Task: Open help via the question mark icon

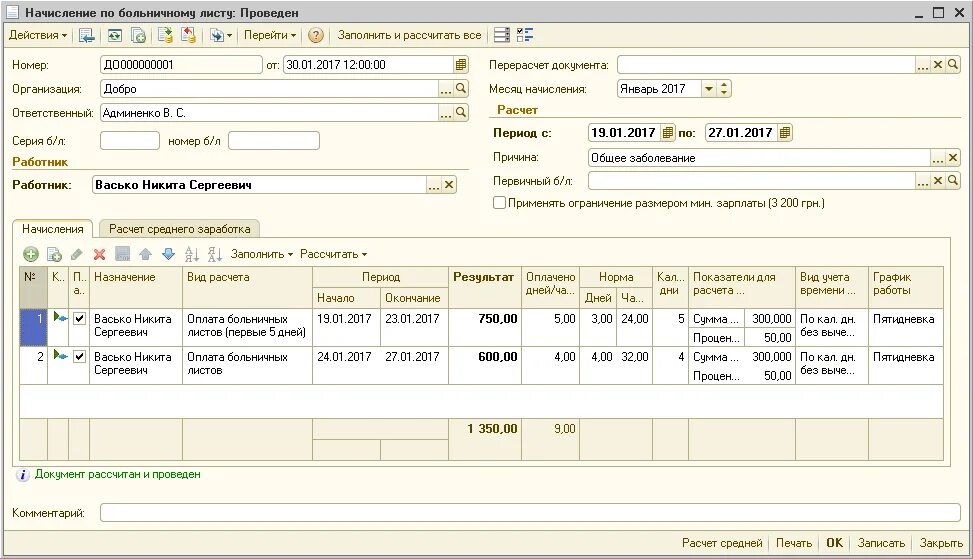Action: coord(316,35)
